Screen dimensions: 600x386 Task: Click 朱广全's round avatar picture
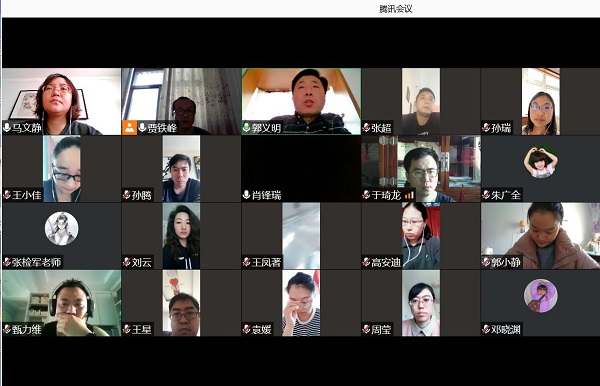coord(540,161)
